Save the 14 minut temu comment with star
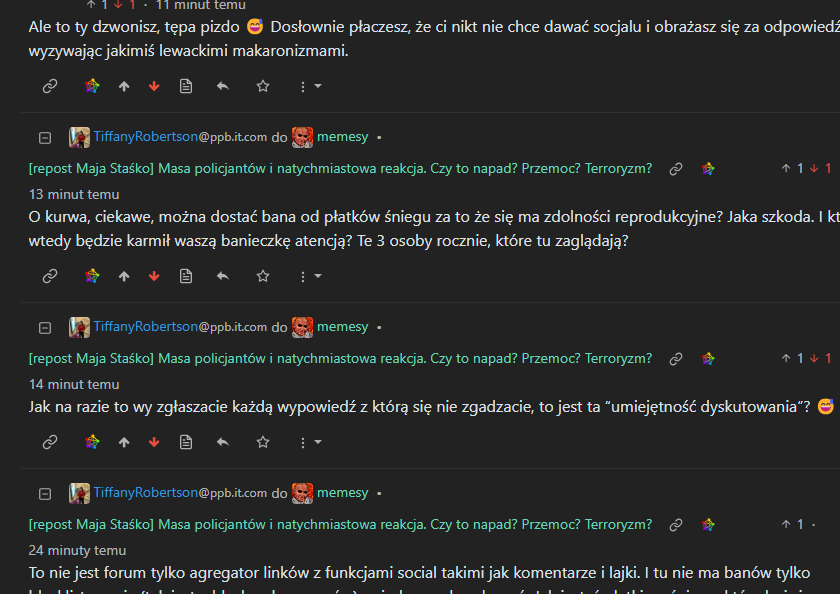Image resolution: width=840 pixels, height=594 pixels. [x=262, y=442]
